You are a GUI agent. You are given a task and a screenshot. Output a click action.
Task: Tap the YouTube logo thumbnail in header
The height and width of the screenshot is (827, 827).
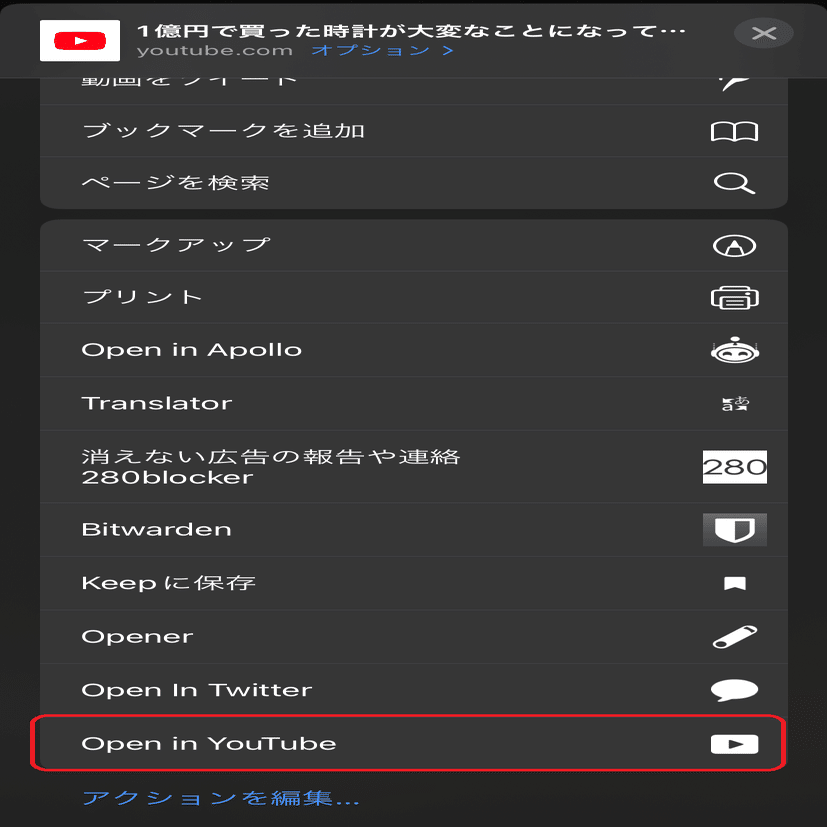tap(80, 41)
